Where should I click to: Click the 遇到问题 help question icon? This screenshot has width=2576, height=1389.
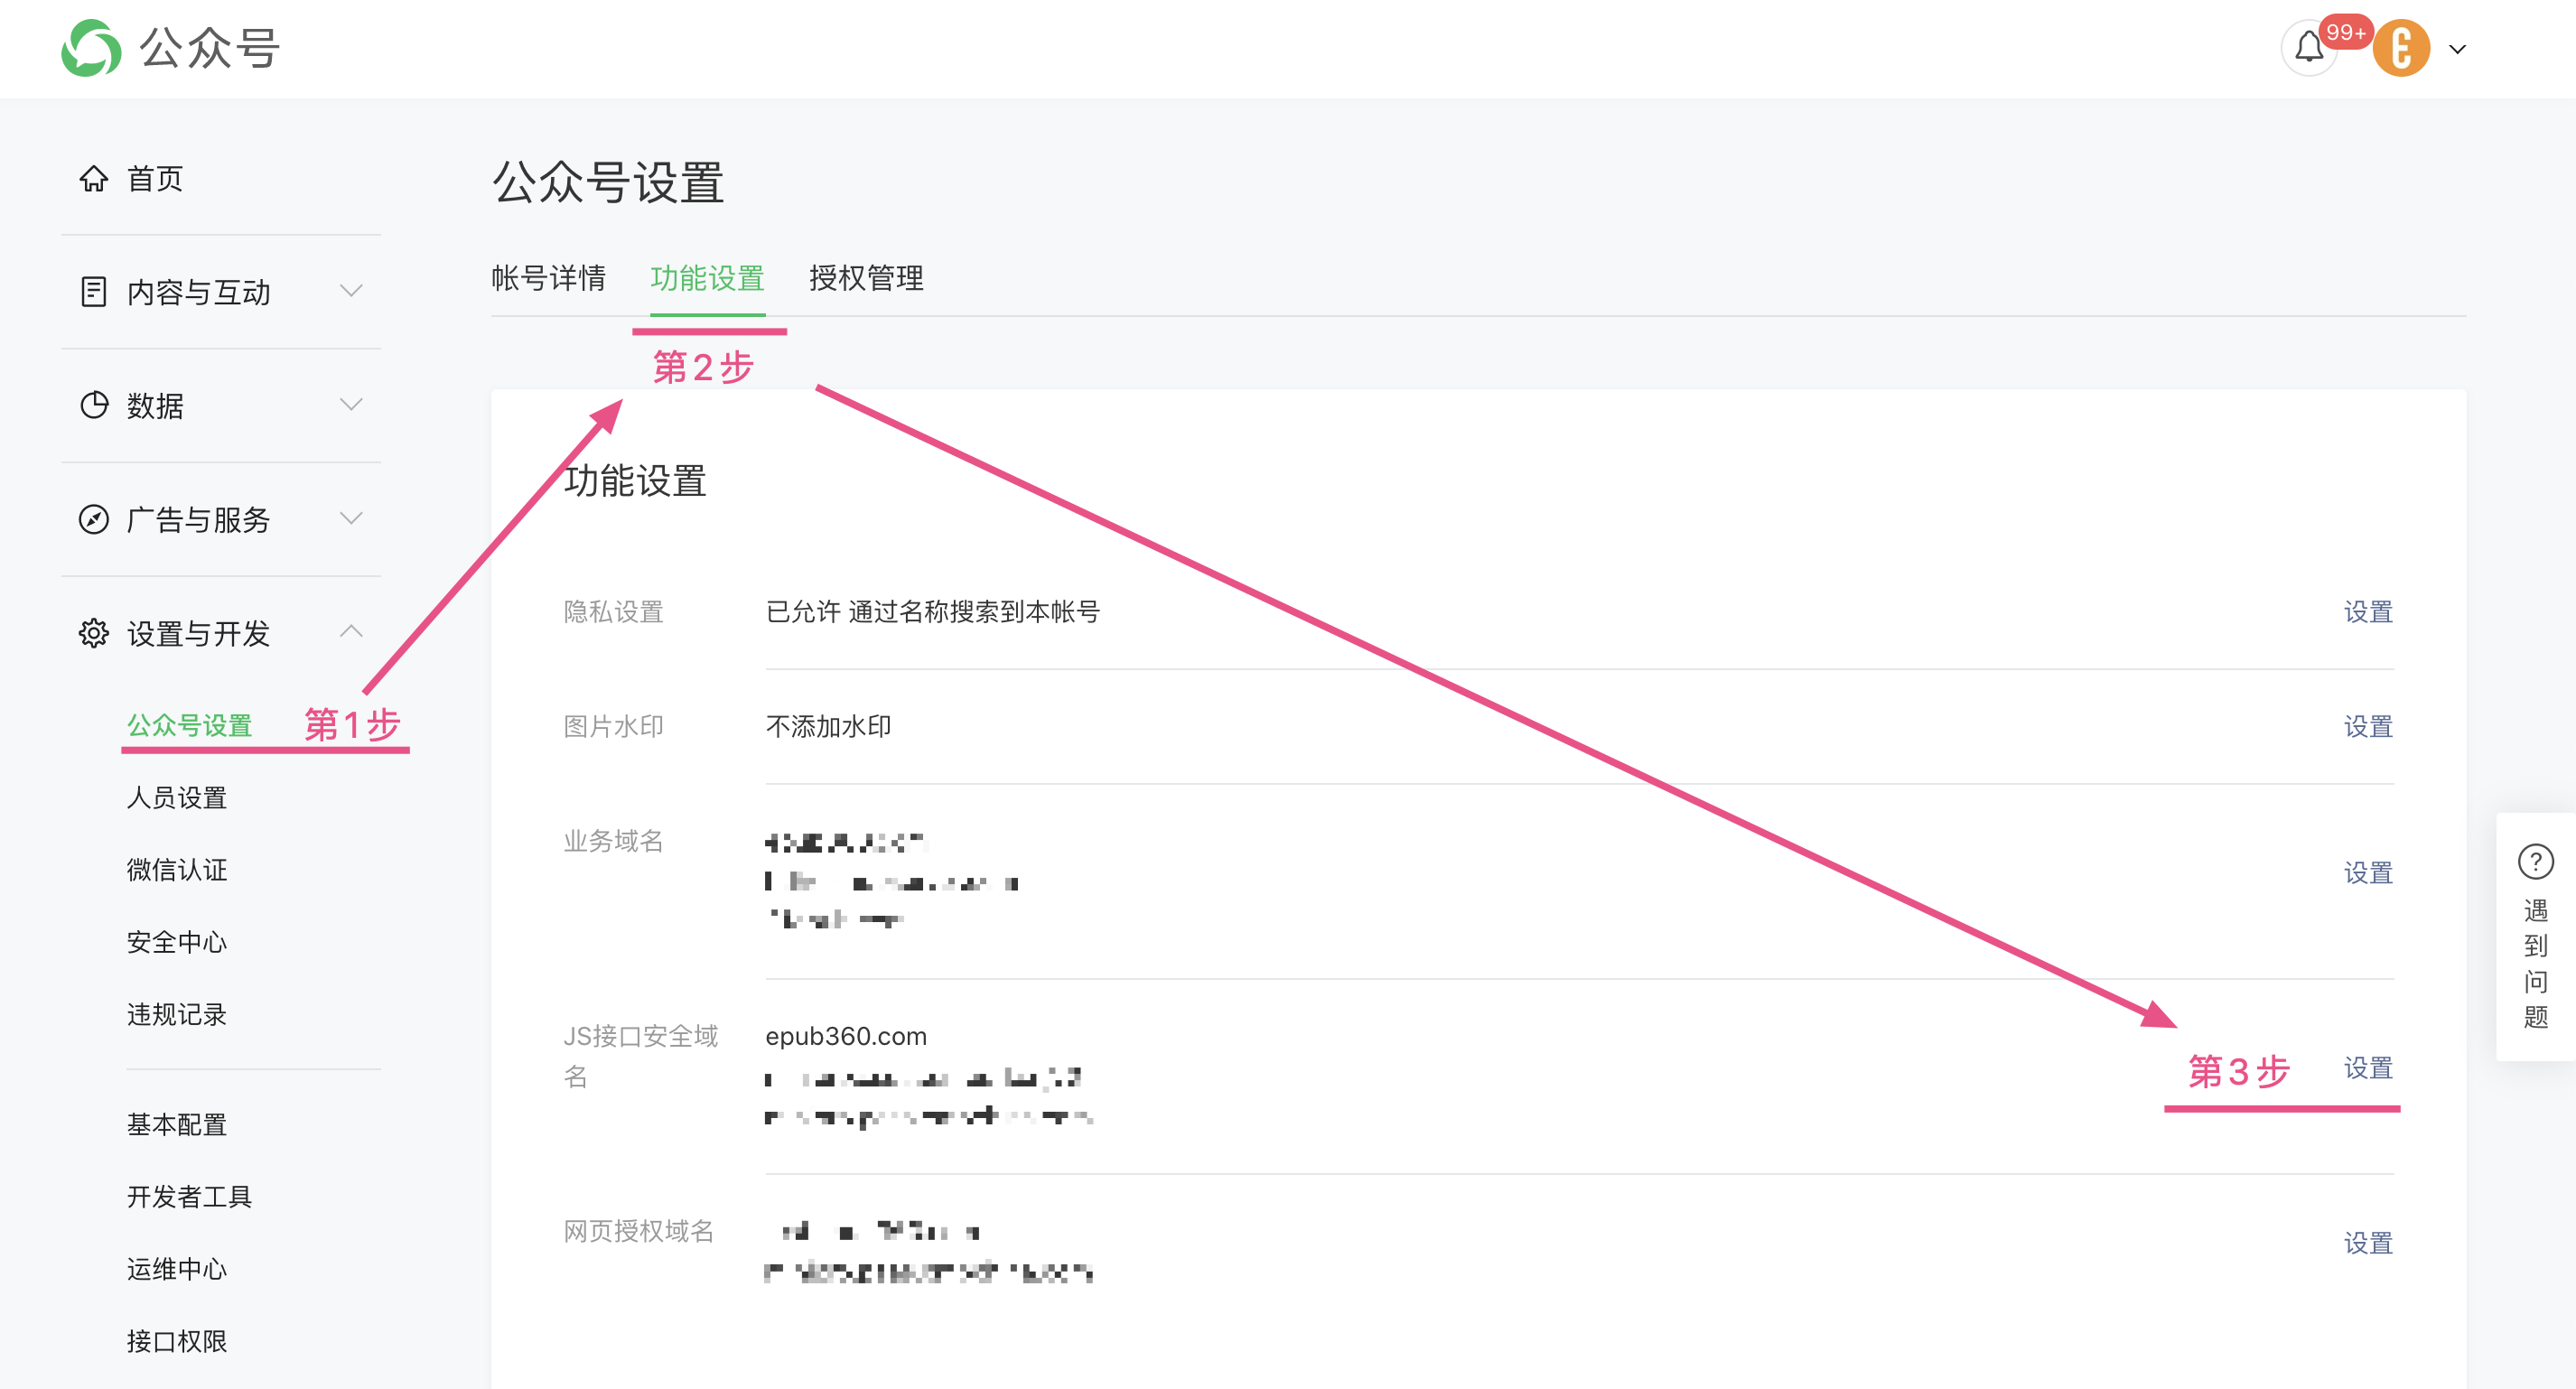pyautogui.click(x=2535, y=862)
